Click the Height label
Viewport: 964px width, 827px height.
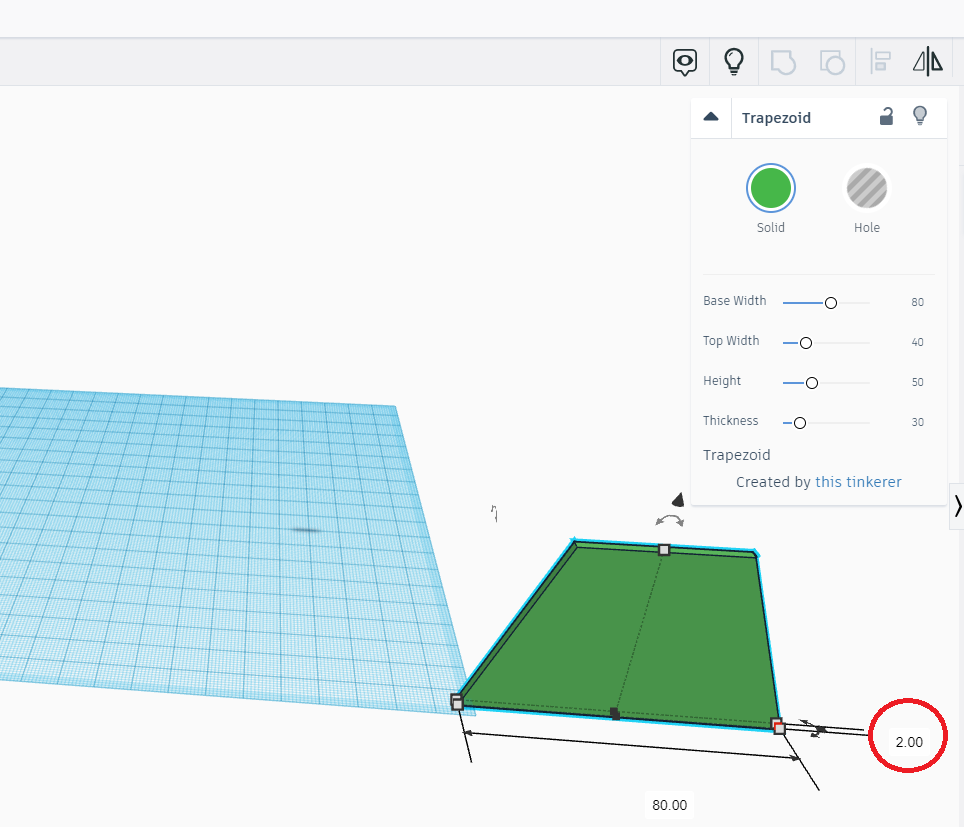[722, 381]
